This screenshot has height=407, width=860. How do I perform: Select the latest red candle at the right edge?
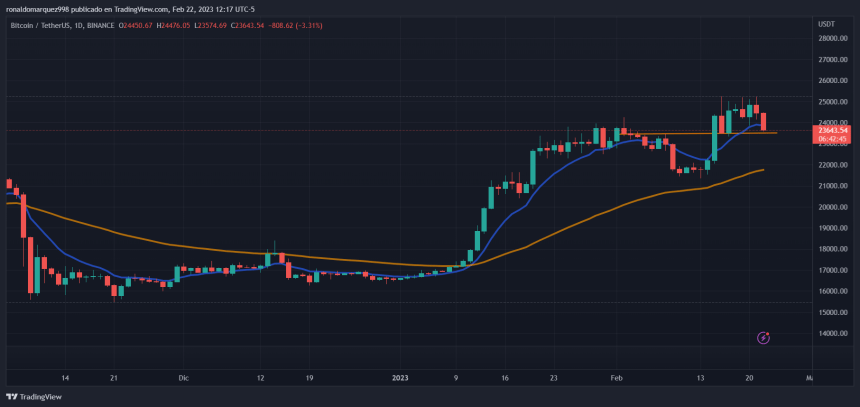click(x=763, y=122)
